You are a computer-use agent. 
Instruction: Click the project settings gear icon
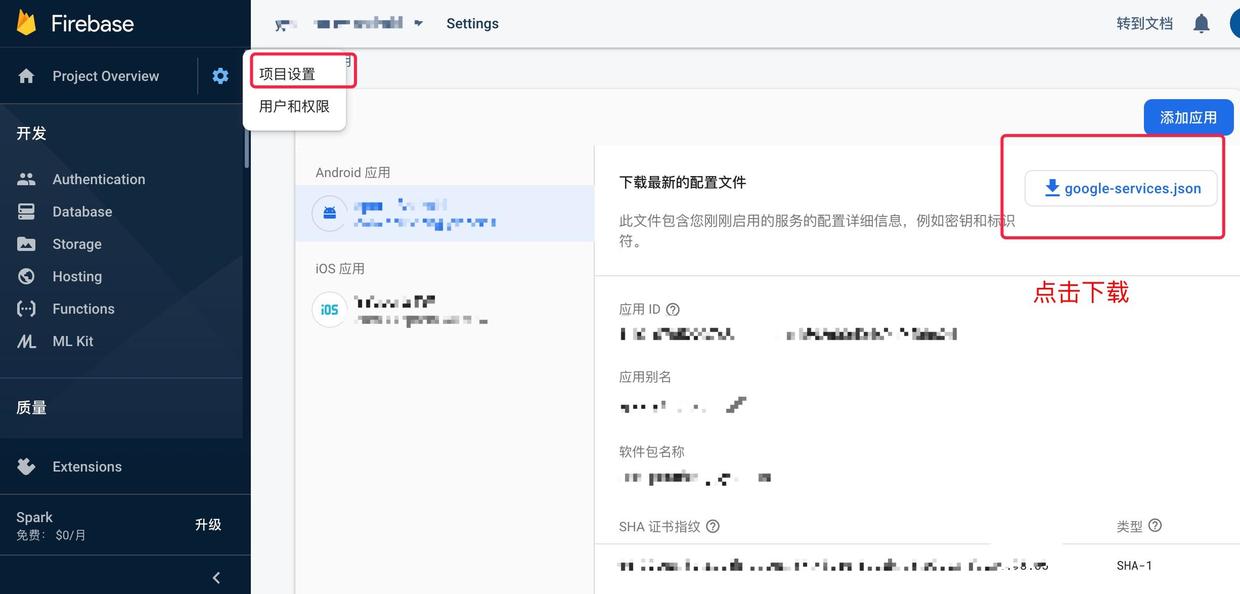pyautogui.click(x=220, y=74)
